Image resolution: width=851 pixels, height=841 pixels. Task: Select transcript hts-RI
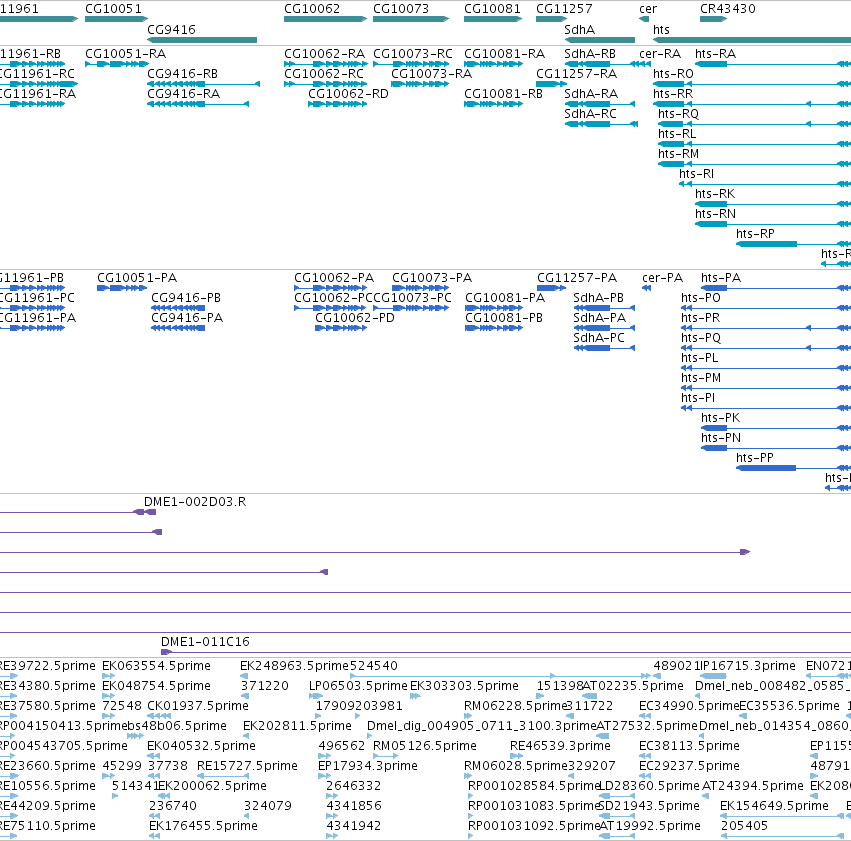pyautogui.click(x=696, y=174)
